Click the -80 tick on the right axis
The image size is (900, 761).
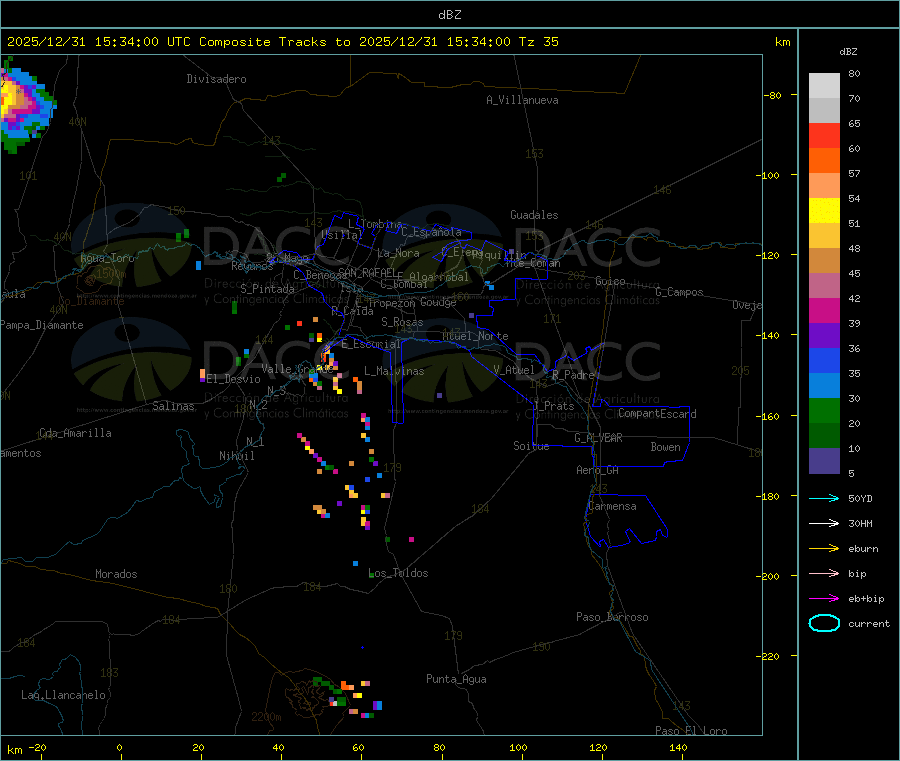[773, 95]
